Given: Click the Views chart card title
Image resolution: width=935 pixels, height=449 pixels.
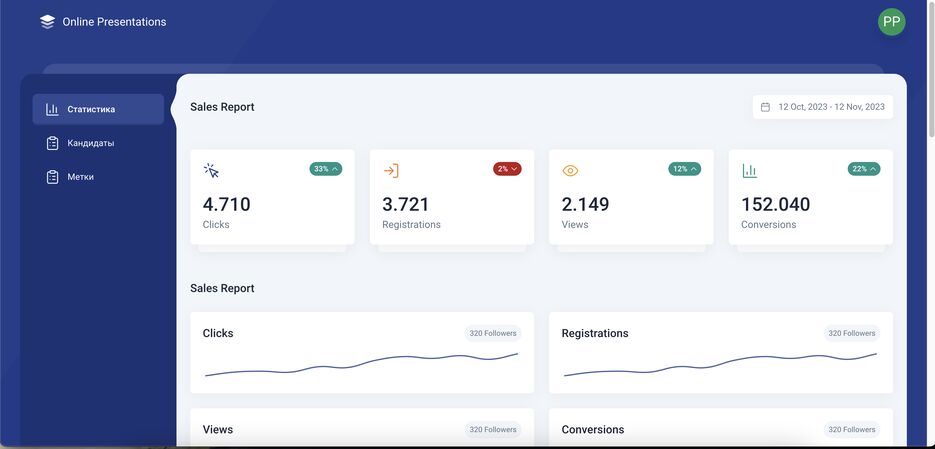Looking at the screenshot, I should (218, 429).
